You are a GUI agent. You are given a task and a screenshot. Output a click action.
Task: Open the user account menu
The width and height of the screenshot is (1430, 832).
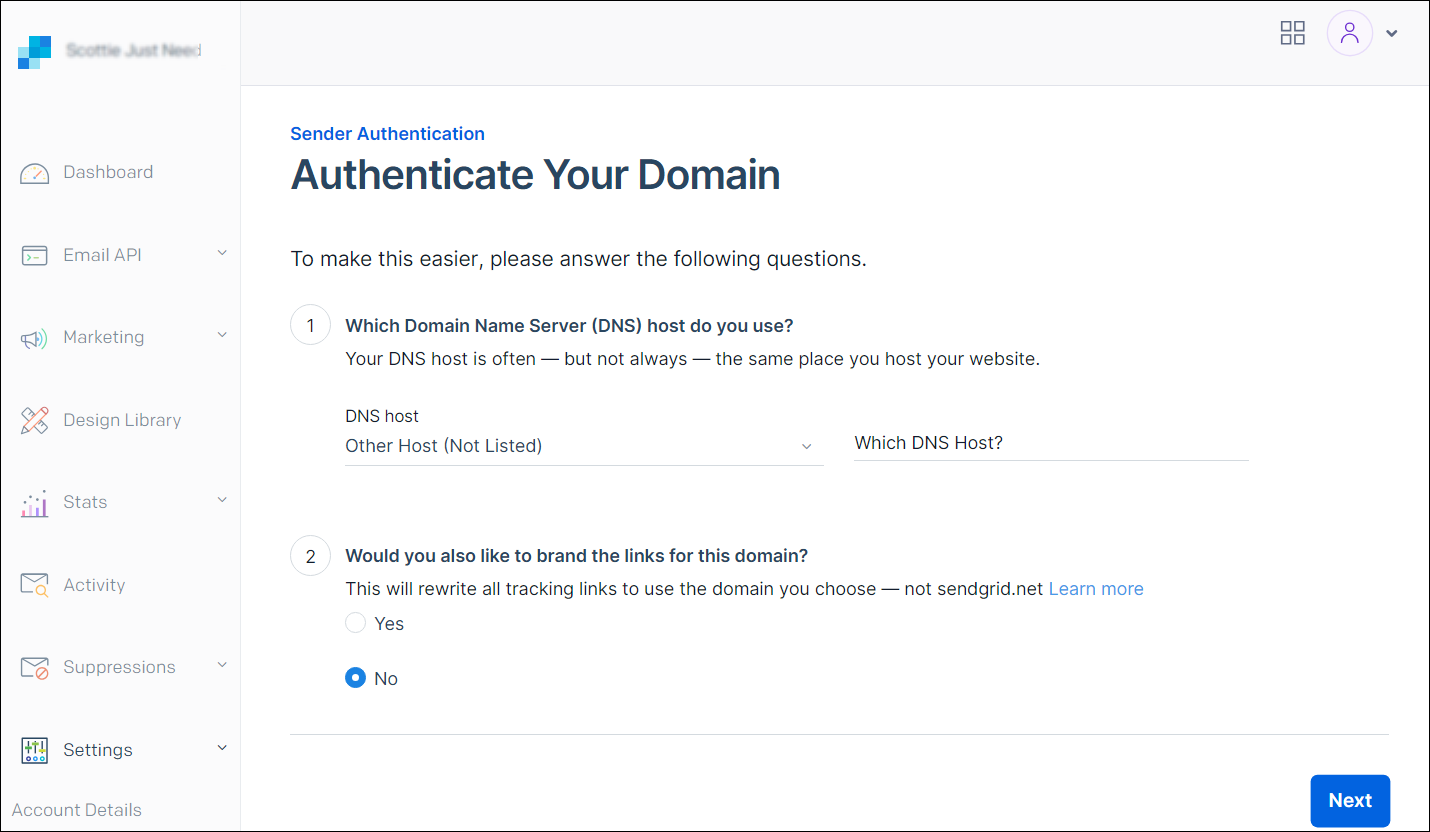pos(1361,33)
